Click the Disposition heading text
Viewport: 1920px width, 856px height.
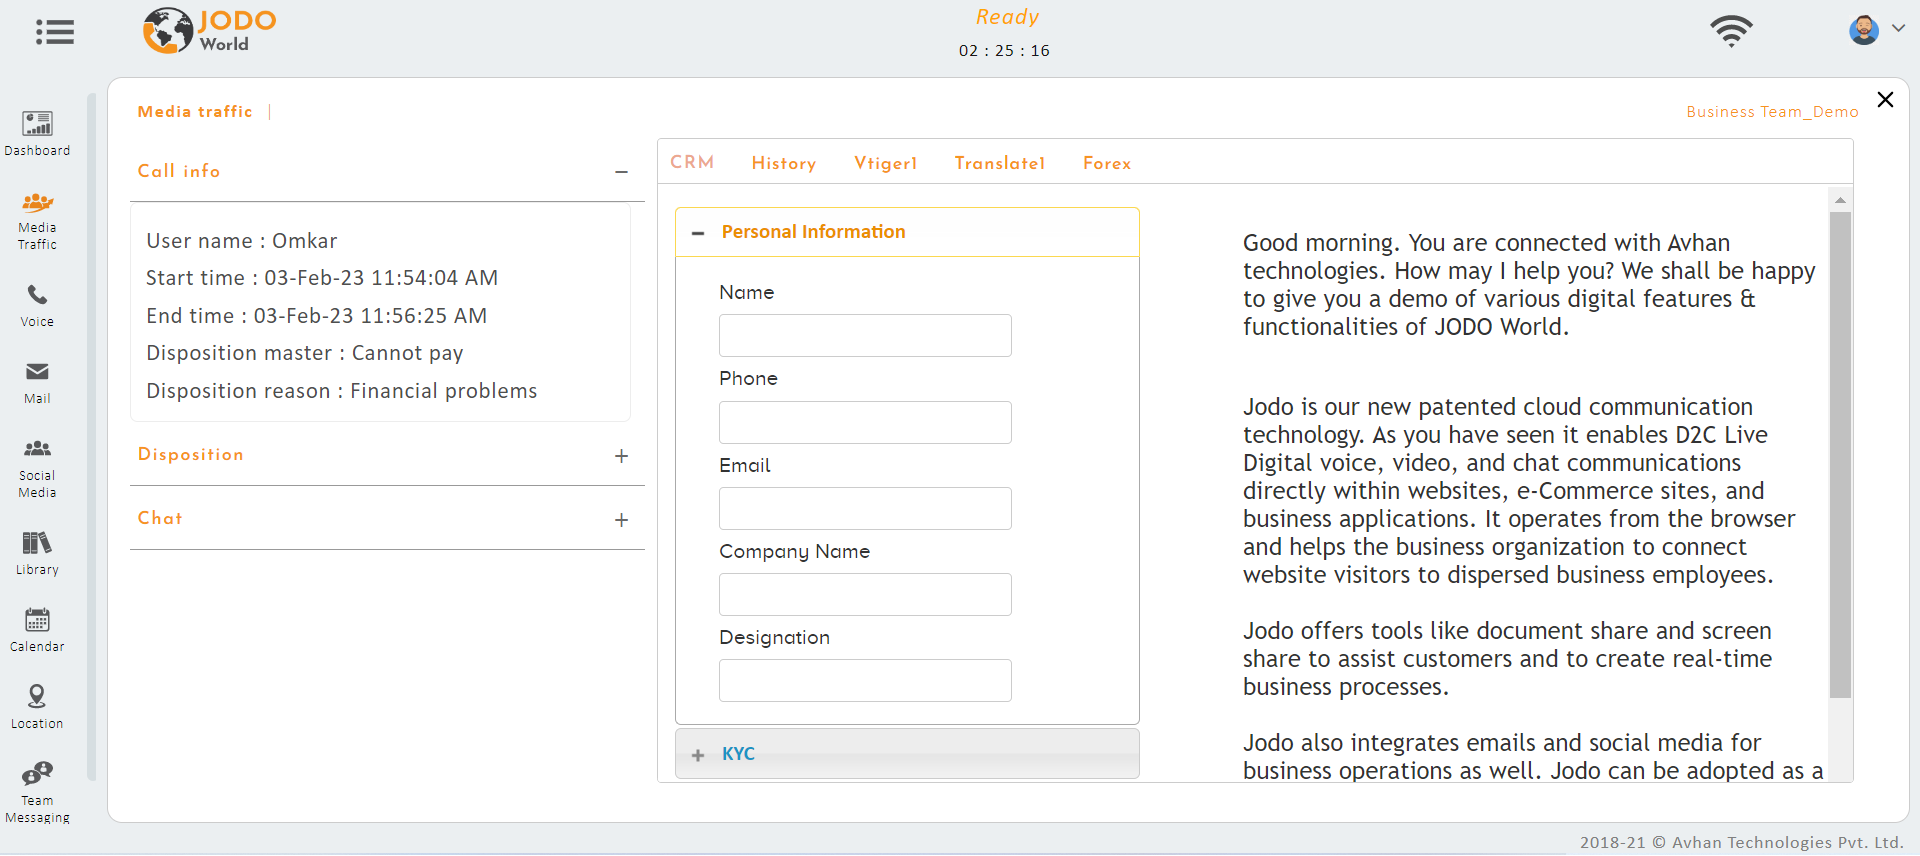point(191,454)
